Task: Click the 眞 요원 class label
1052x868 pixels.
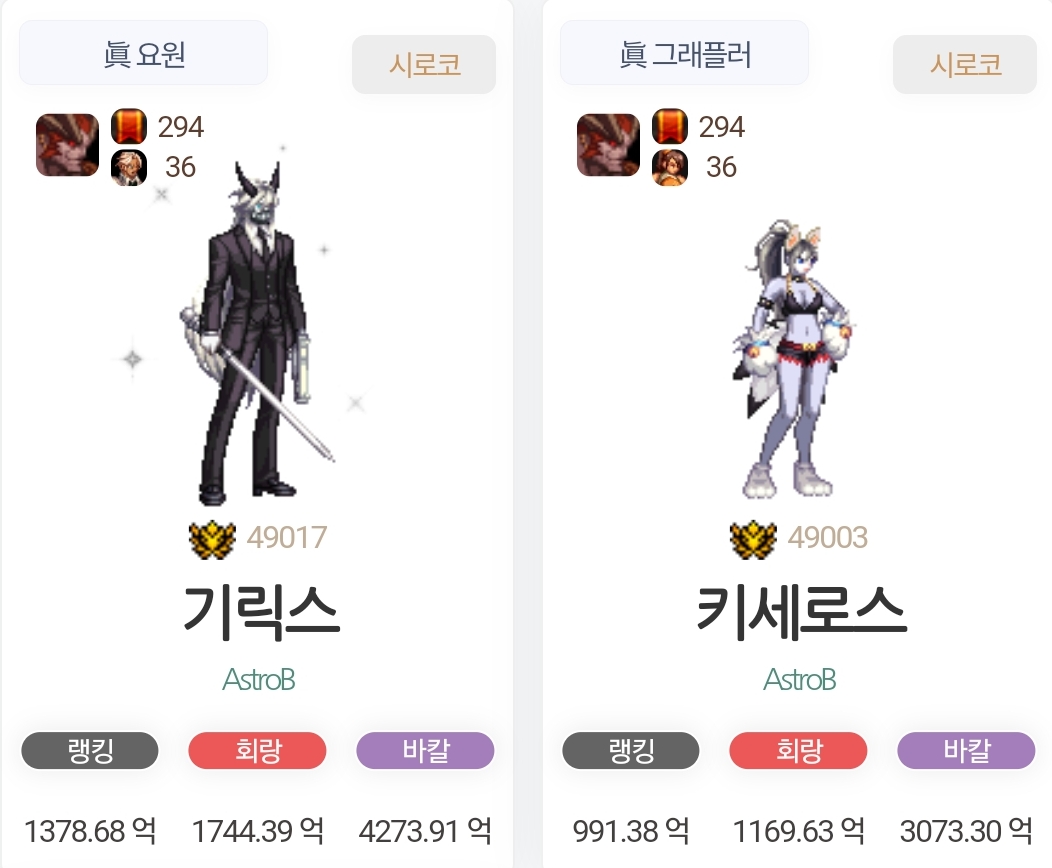Action: click(x=144, y=53)
